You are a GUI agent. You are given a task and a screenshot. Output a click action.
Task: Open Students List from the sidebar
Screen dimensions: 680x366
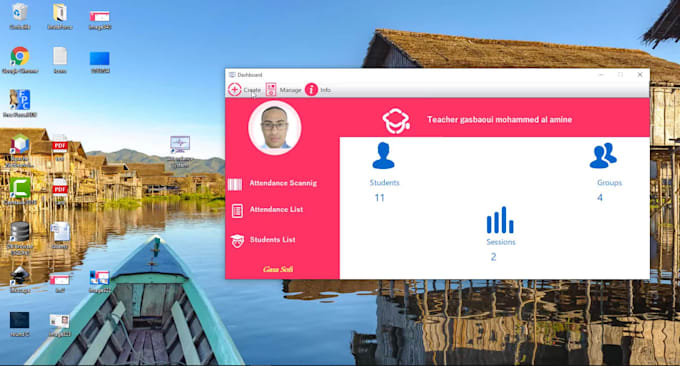pyautogui.click(x=272, y=239)
